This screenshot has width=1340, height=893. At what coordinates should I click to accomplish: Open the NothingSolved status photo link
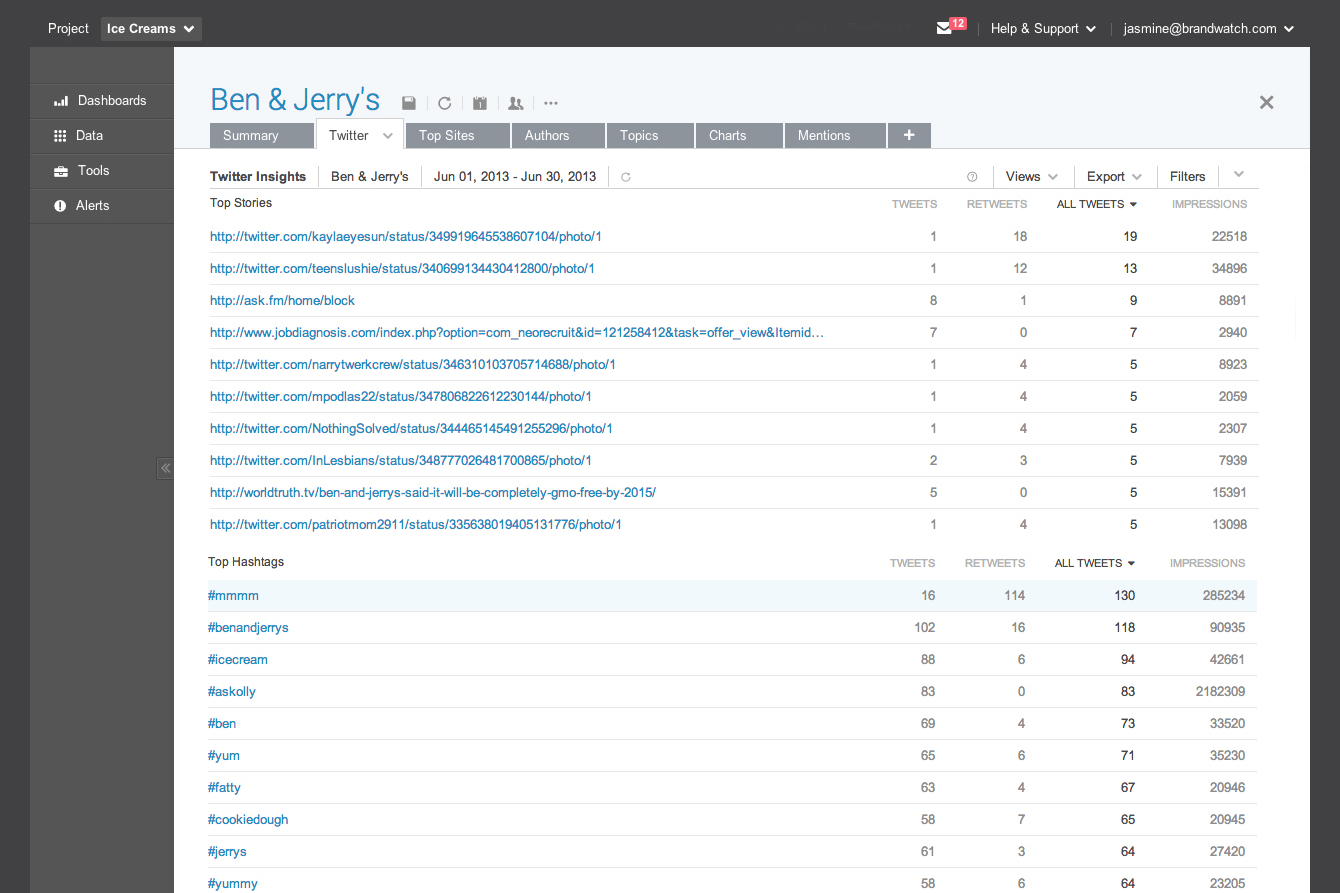(411, 429)
